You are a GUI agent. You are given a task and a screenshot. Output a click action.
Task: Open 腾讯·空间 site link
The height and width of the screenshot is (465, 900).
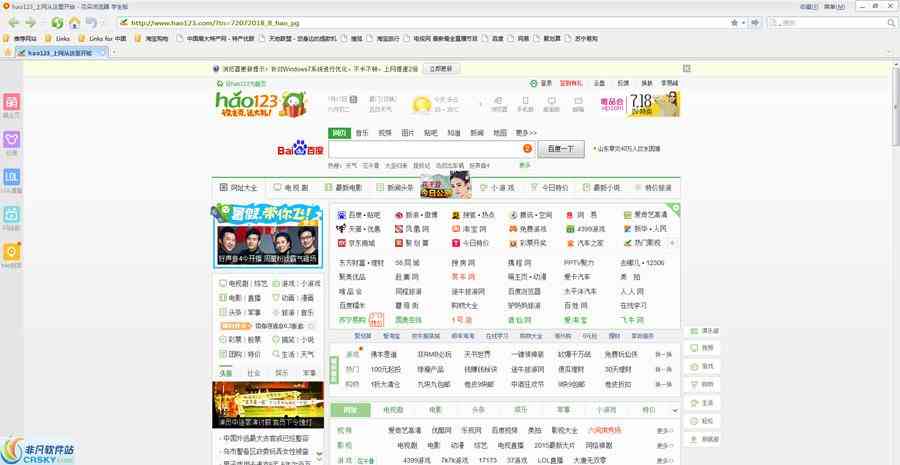click(x=530, y=215)
